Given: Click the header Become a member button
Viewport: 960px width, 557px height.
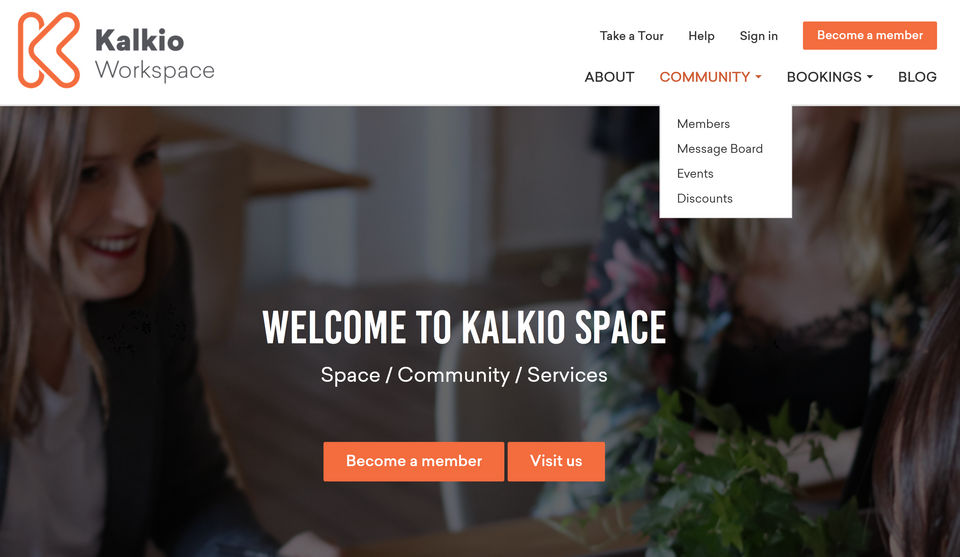Looking at the screenshot, I should pyautogui.click(x=869, y=36).
